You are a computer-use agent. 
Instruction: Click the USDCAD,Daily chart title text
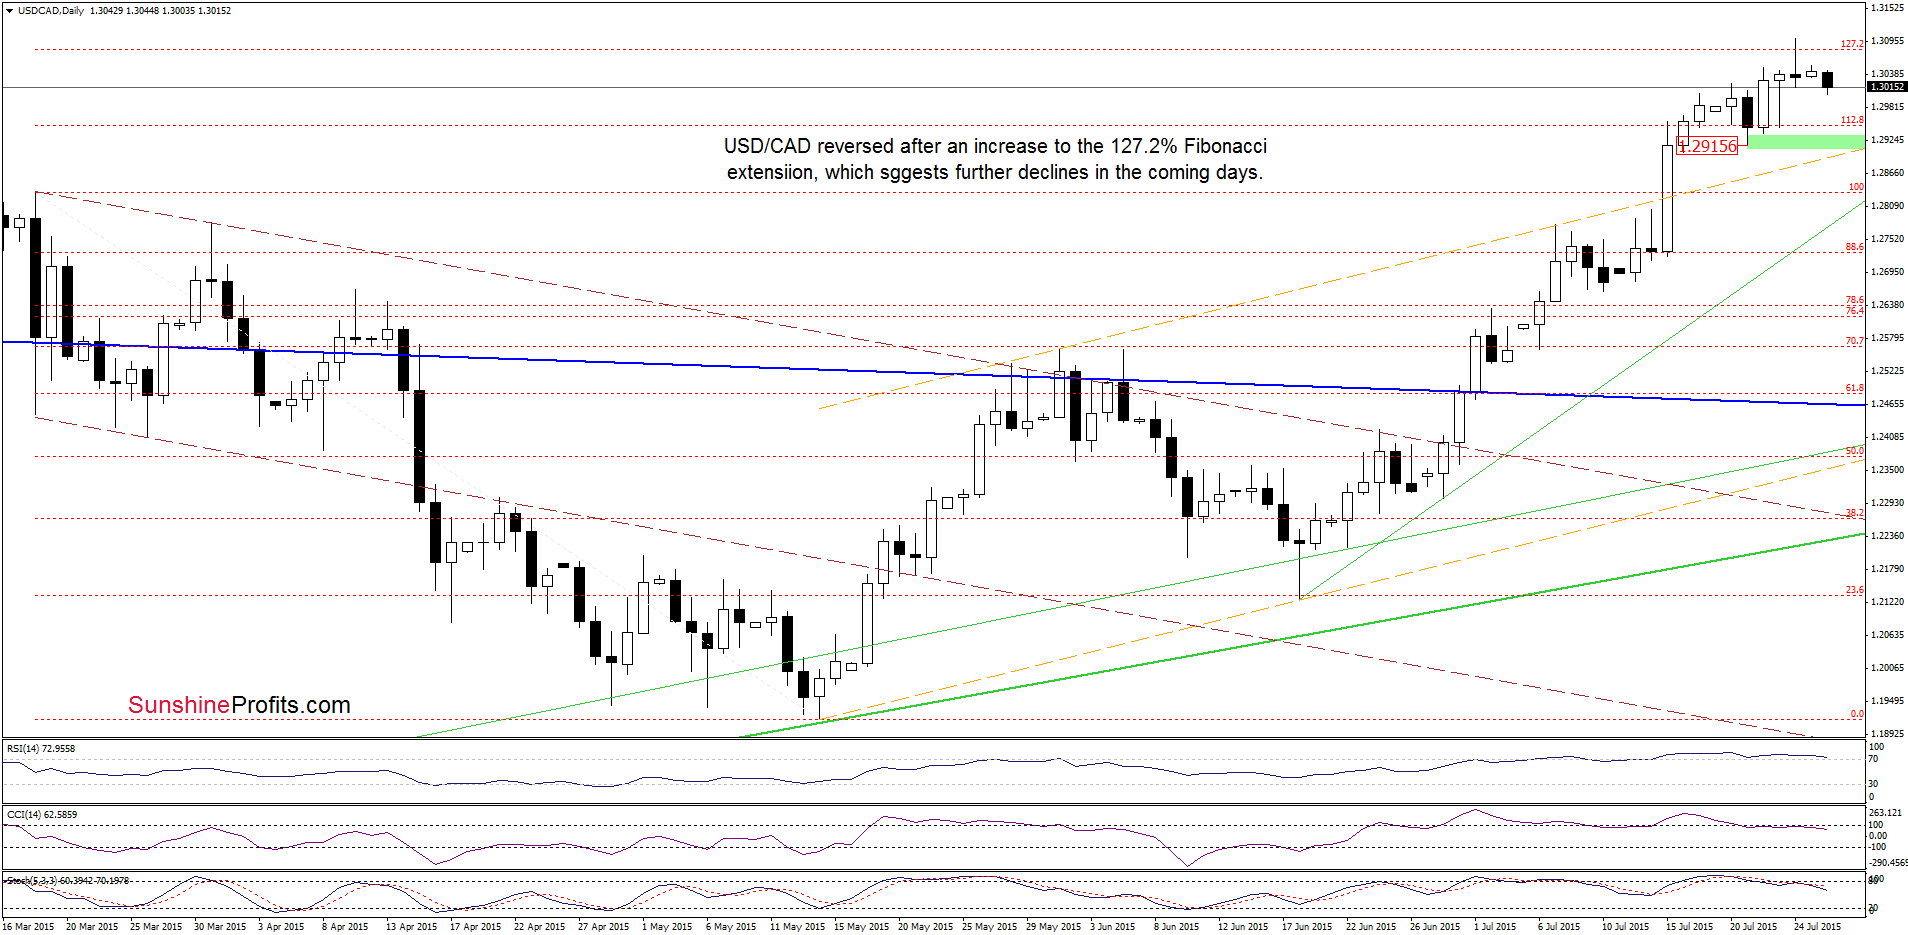click(x=51, y=10)
